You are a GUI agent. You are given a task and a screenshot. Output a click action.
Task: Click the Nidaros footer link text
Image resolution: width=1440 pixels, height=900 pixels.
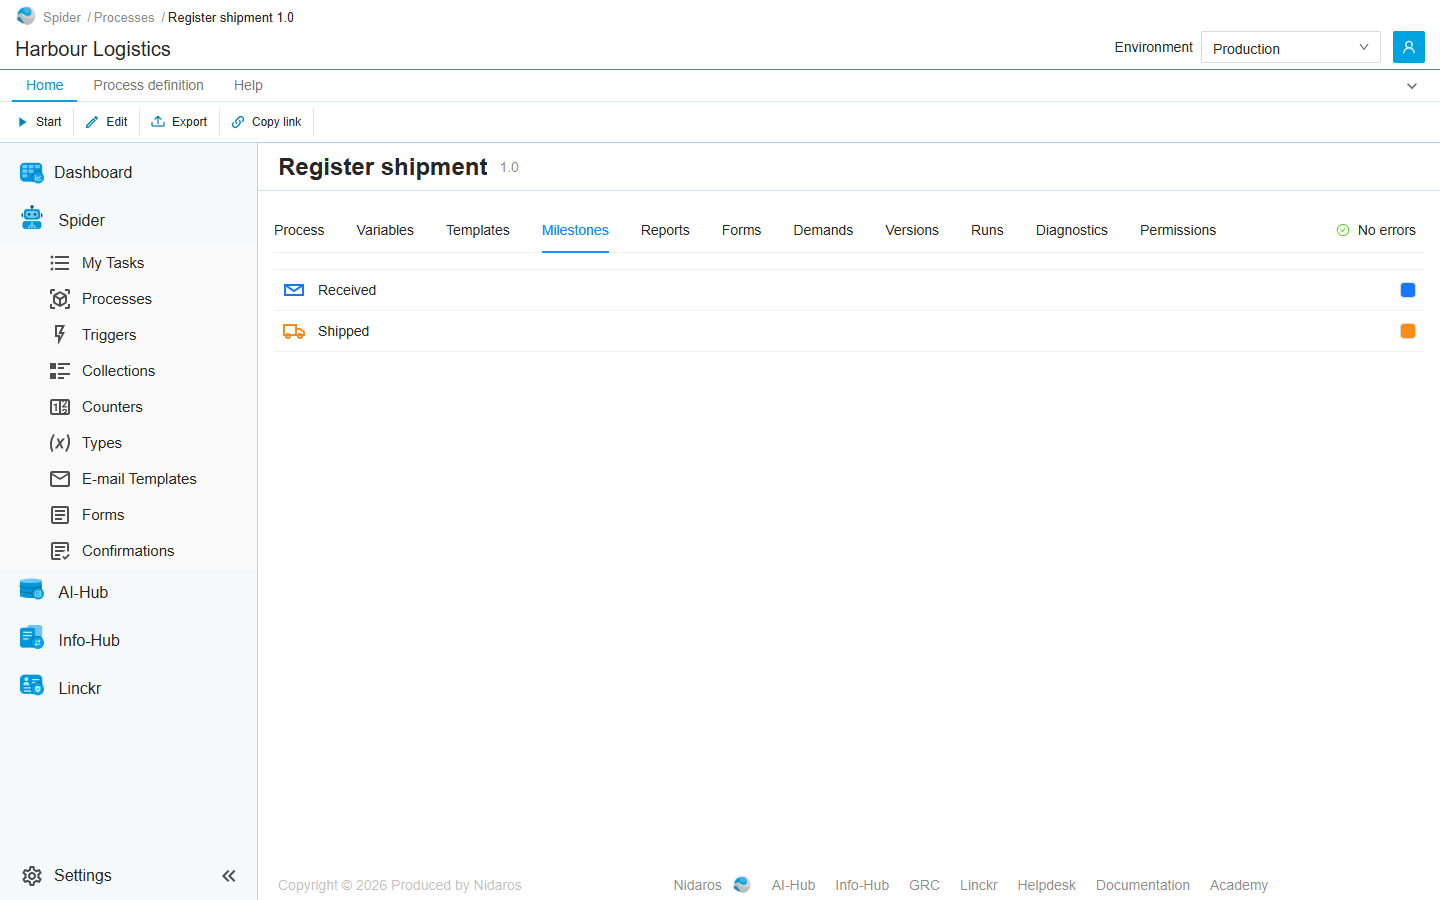pyautogui.click(x=697, y=885)
